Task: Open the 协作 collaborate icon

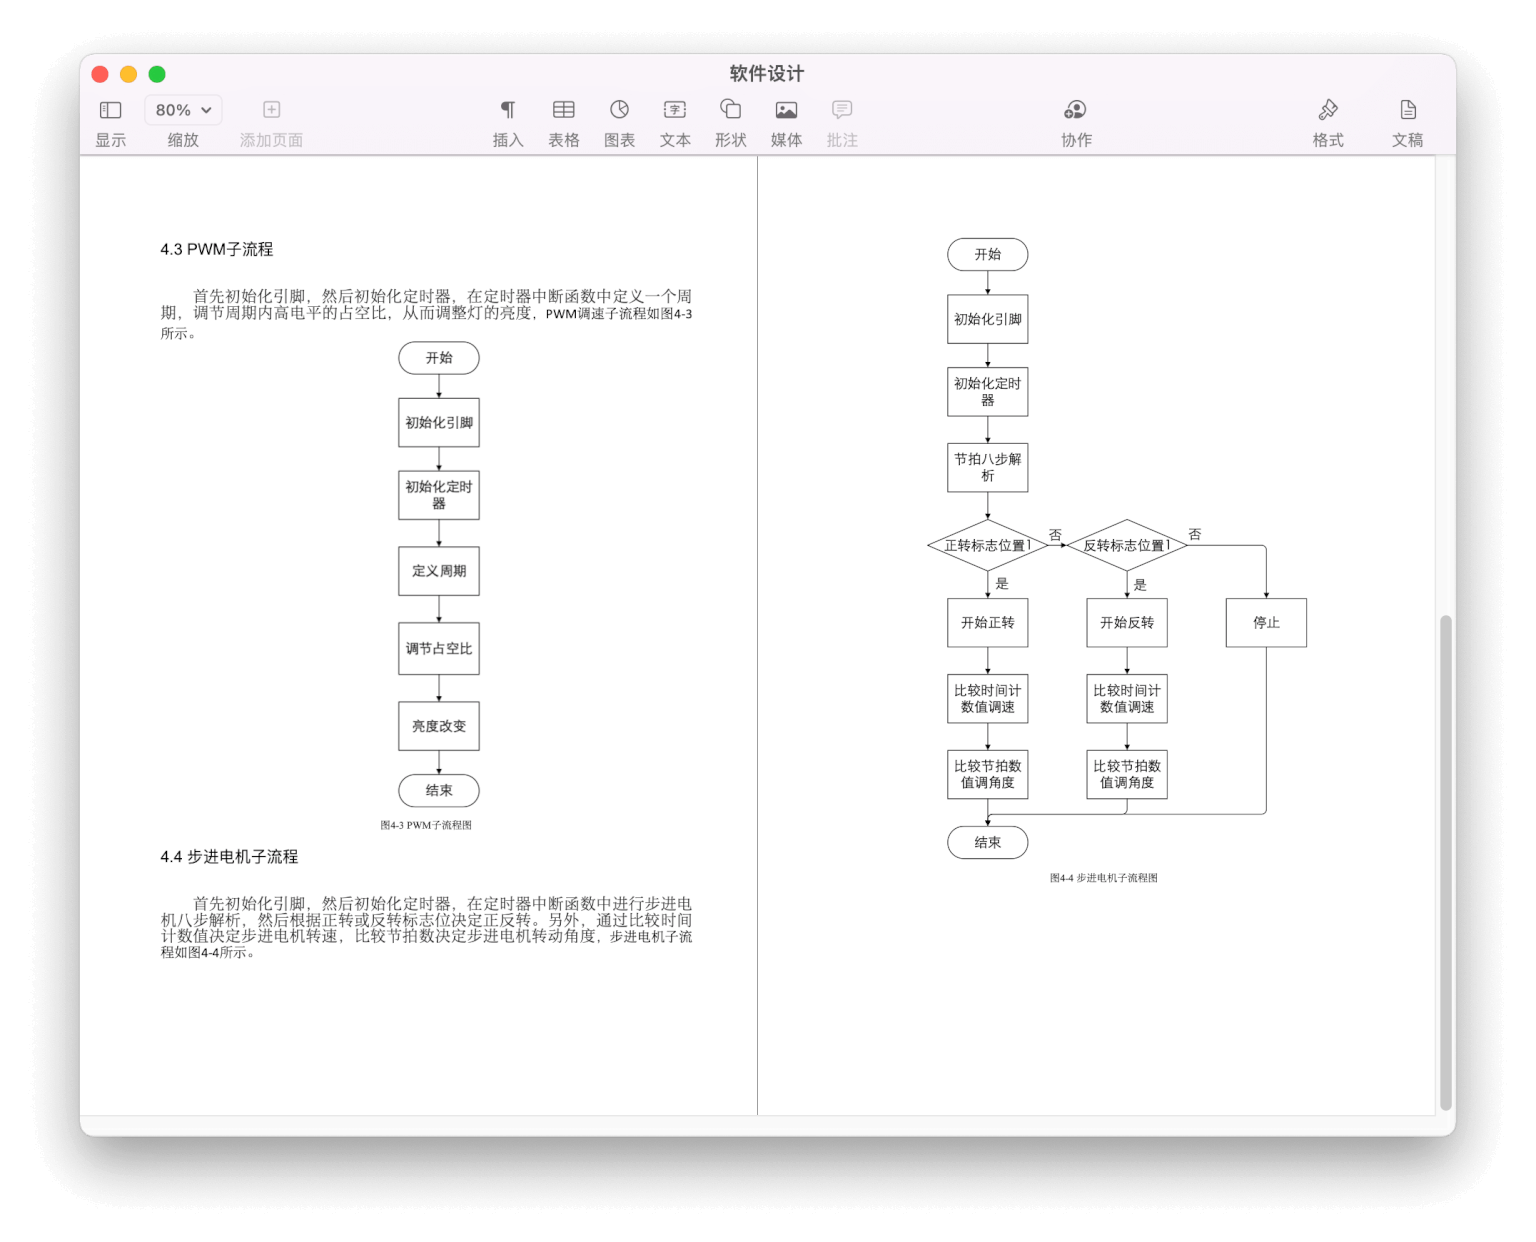Action: coord(1076,110)
